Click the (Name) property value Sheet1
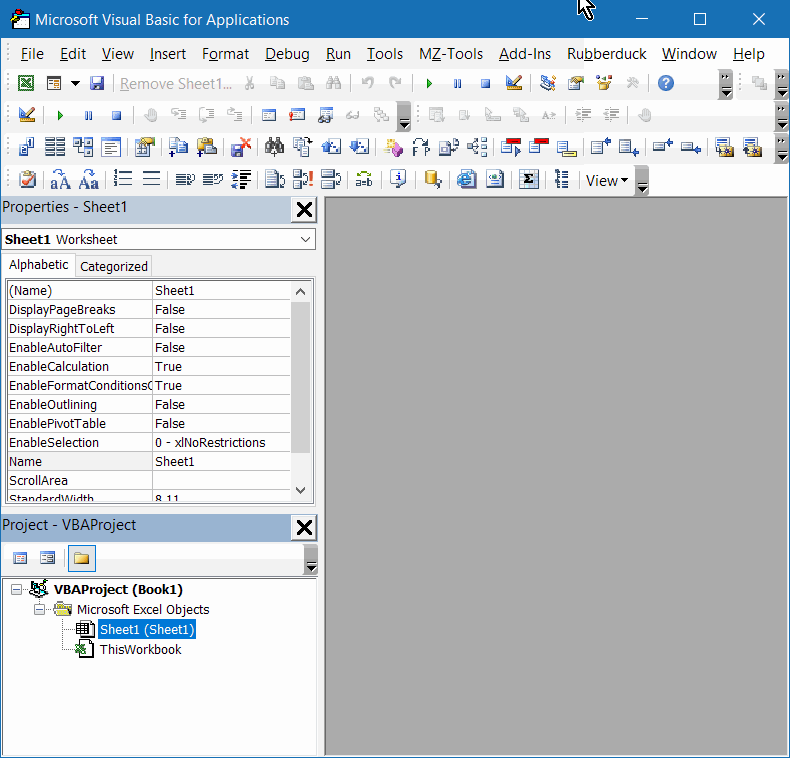The height and width of the screenshot is (758, 790). (x=221, y=290)
